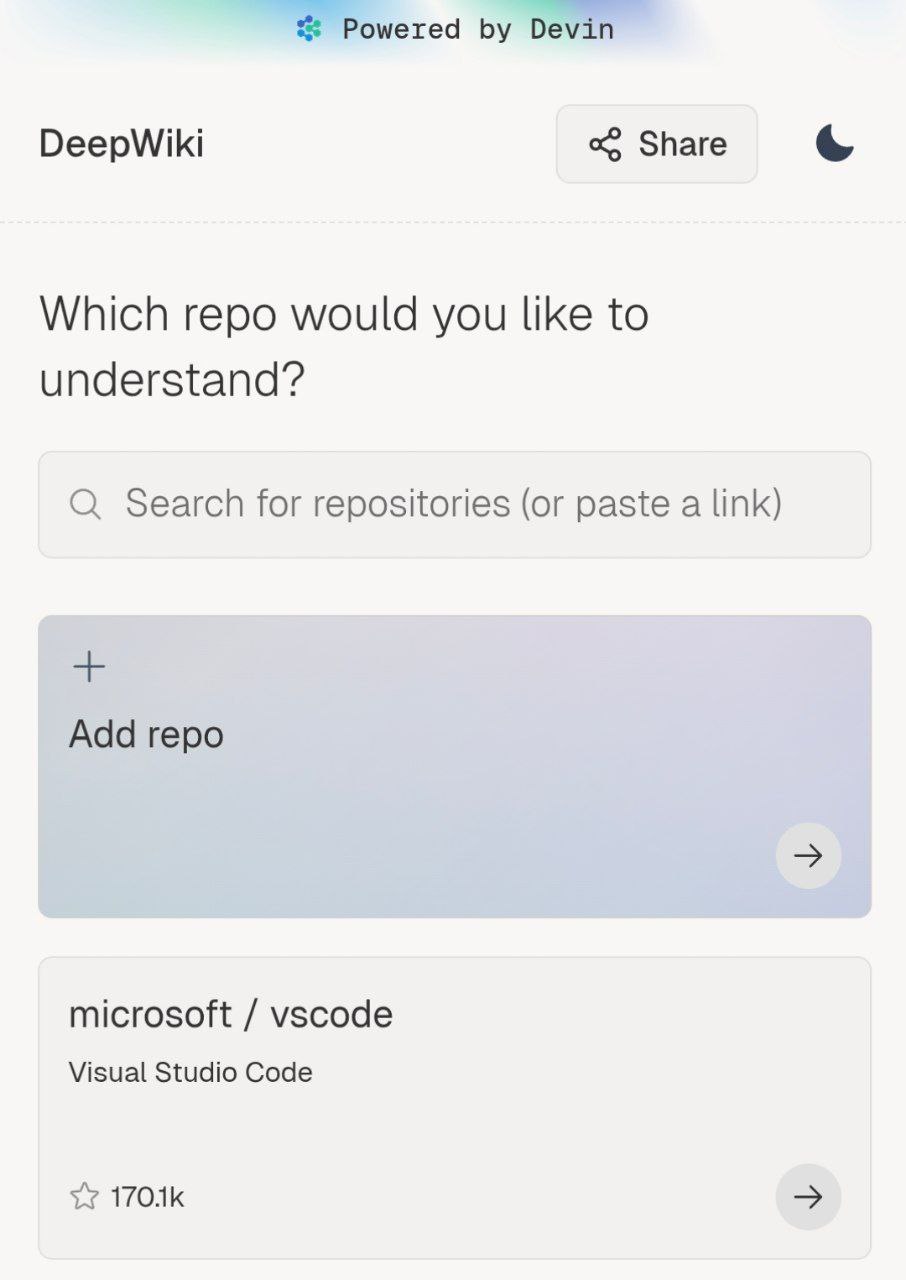Click the "Visual Studio Code" description text
This screenshot has width=906, height=1280.
pos(191,1073)
